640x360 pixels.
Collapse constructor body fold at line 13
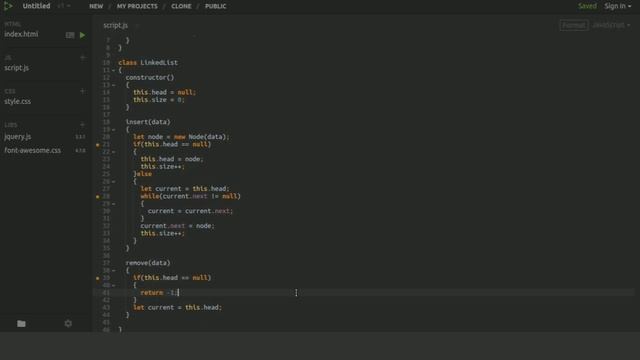coord(113,85)
